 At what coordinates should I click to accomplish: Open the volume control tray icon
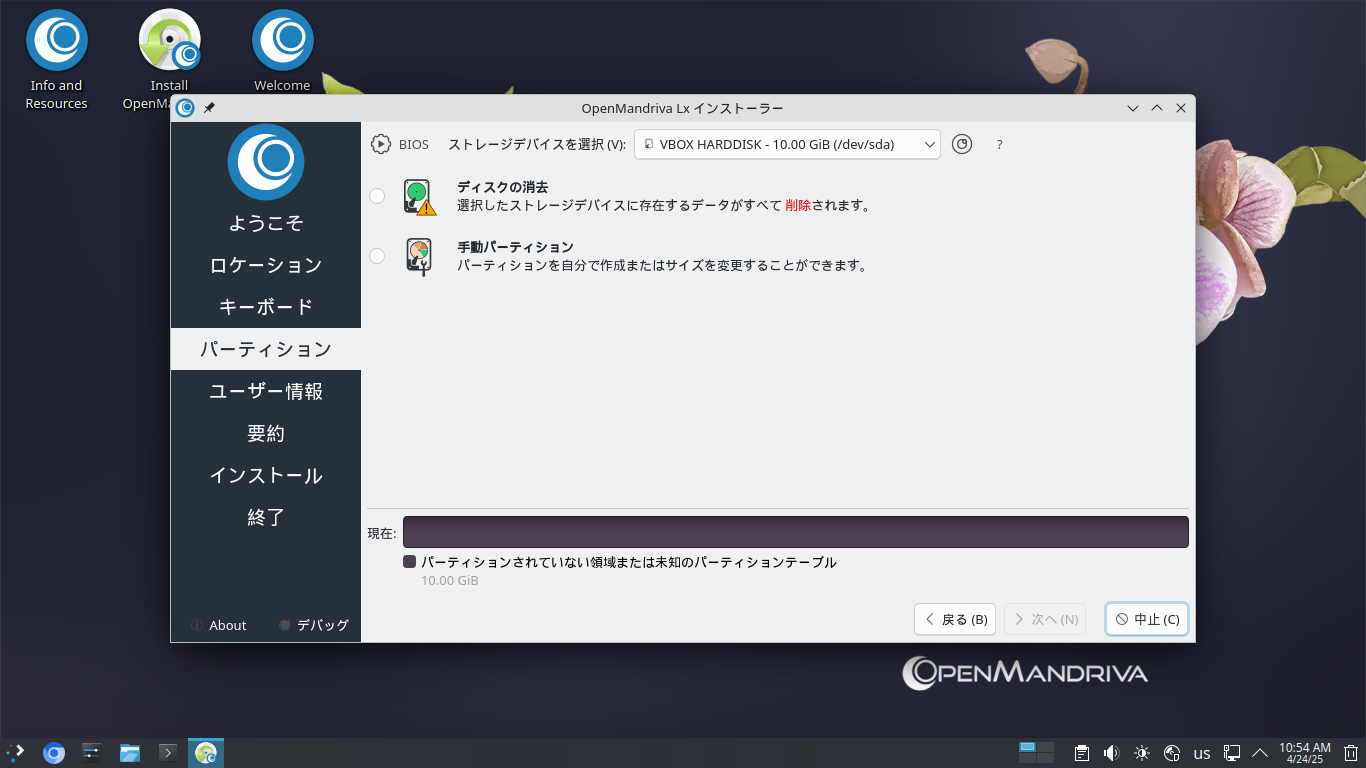1111,753
